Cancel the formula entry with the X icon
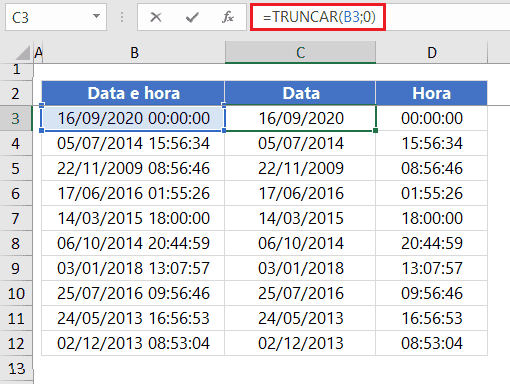 [156, 17]
